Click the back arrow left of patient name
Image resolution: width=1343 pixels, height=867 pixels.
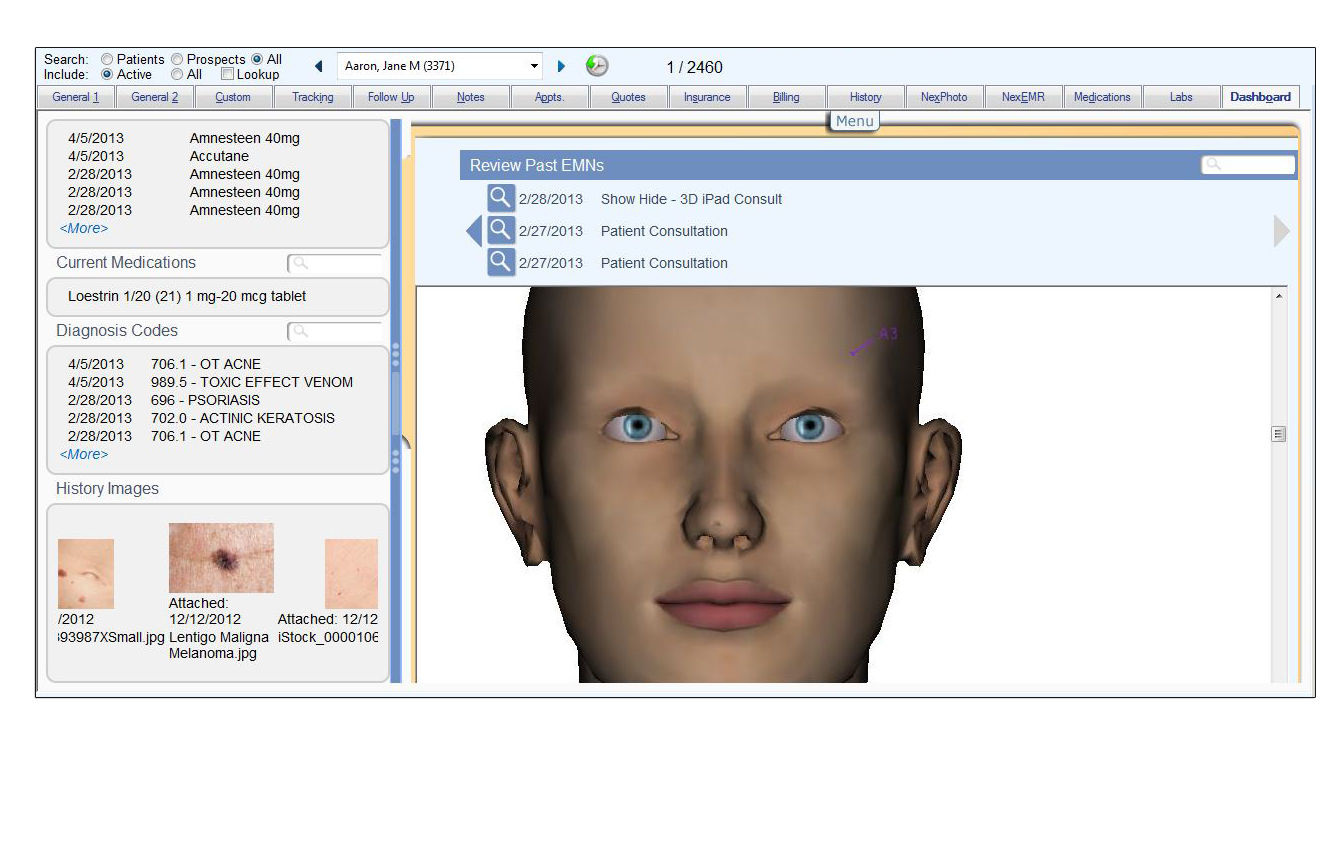(318, 65)
